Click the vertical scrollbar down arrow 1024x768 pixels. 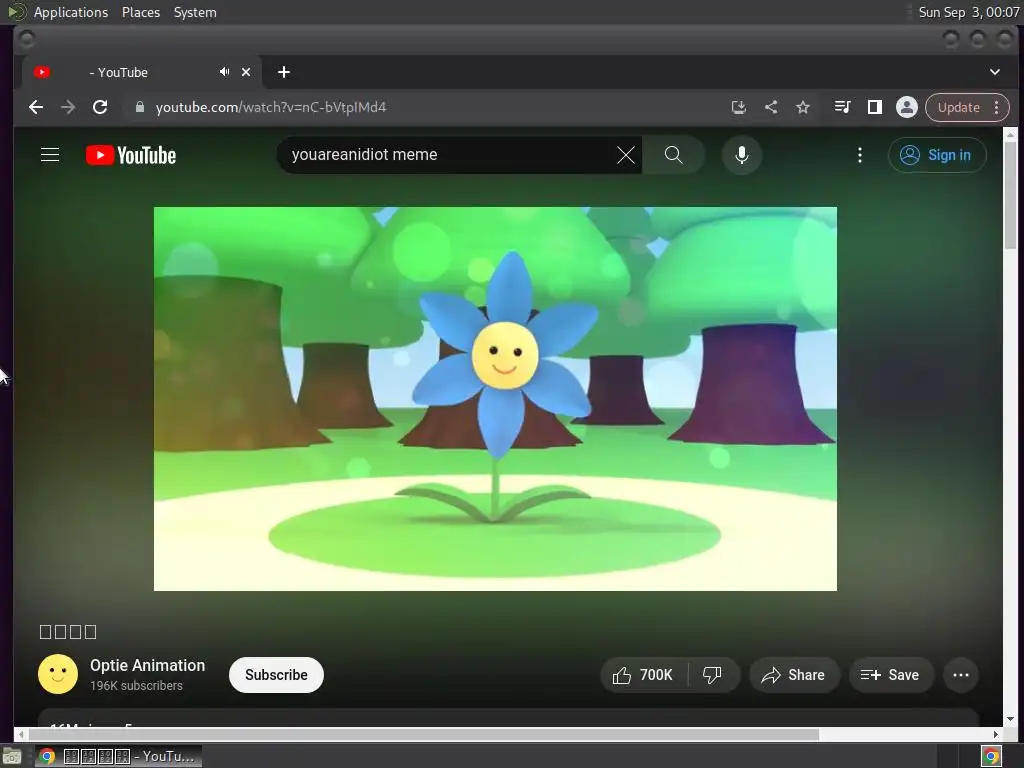[x=1010, y=719]
